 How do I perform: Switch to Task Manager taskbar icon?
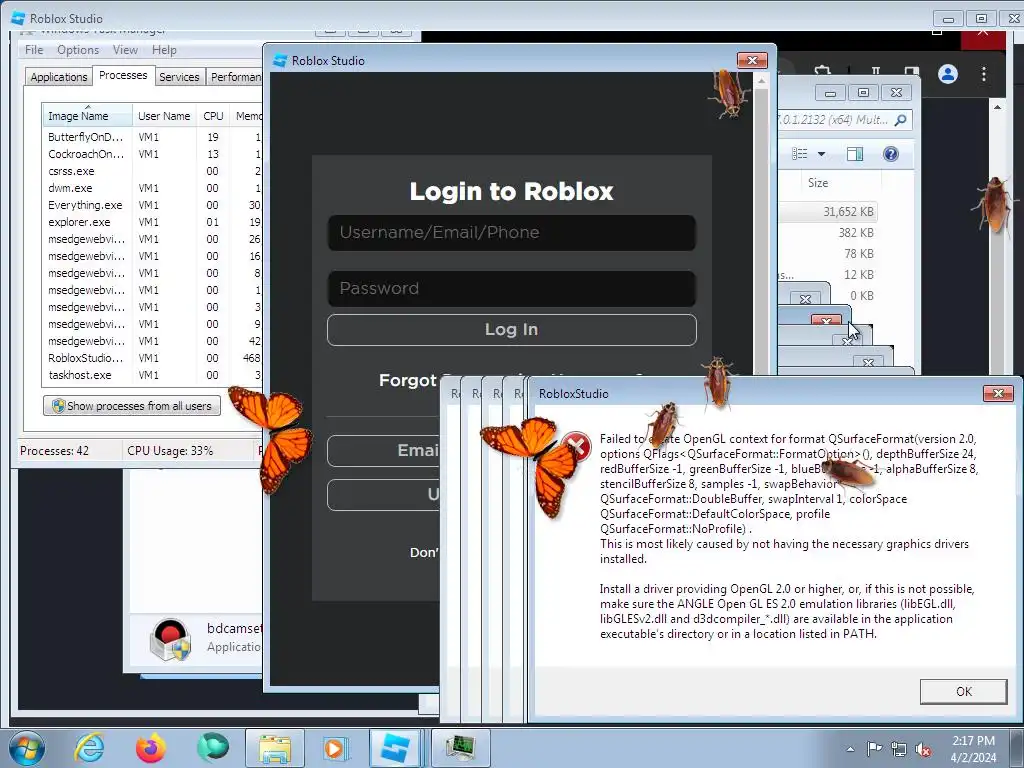click(x=461, y=748)
